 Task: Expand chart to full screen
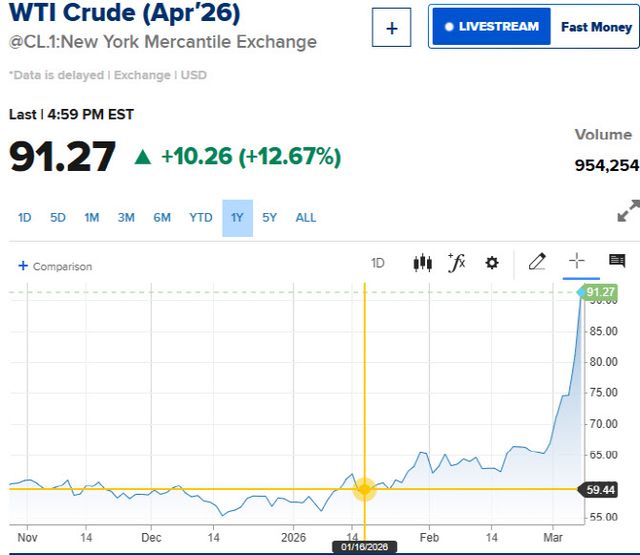[x=628, y=212]
